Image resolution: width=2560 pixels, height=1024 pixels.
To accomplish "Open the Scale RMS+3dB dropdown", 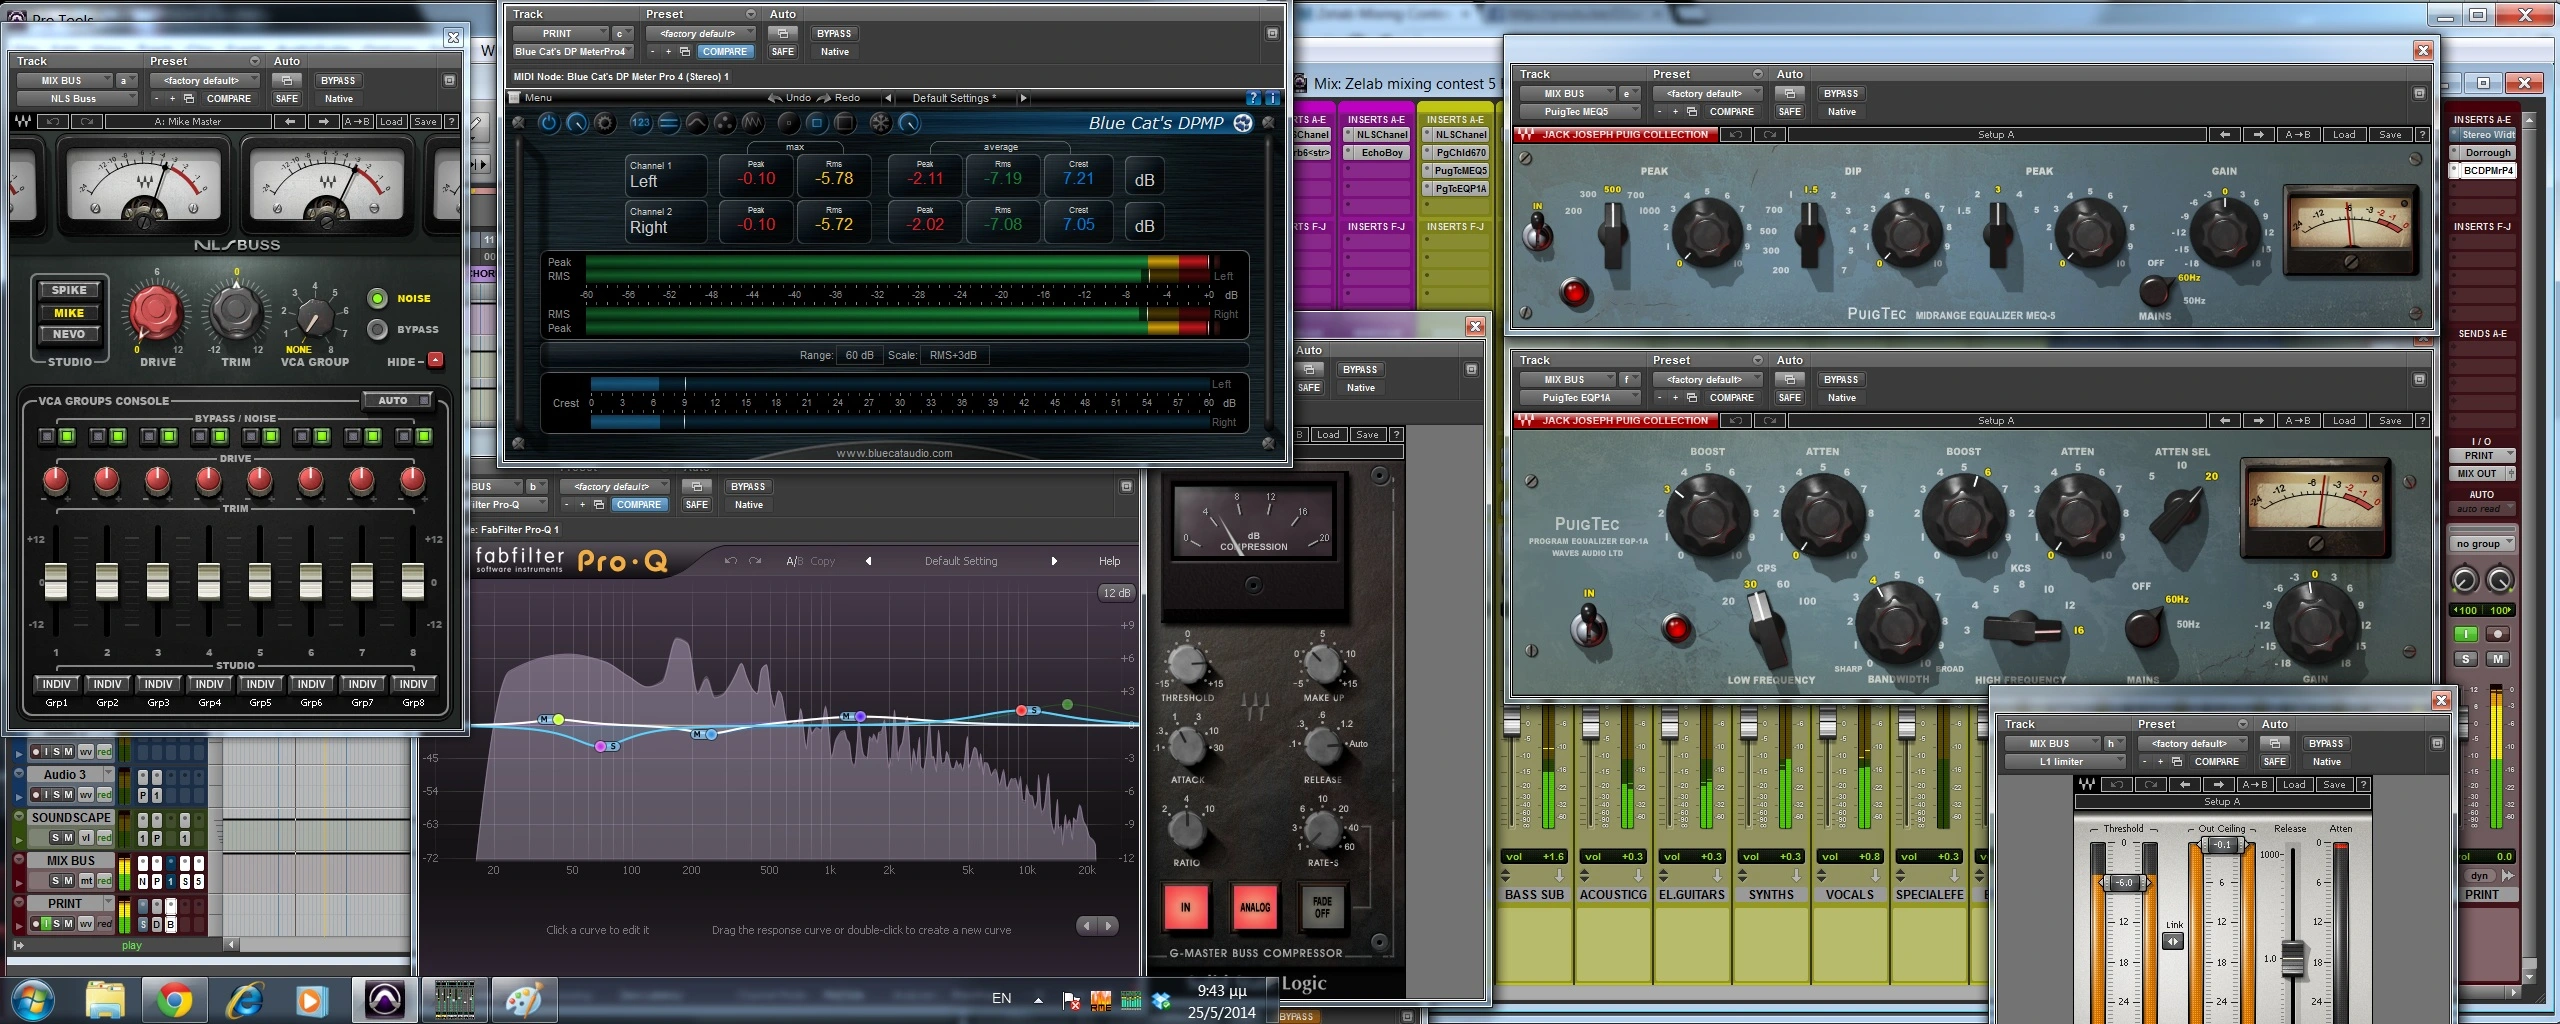I will [x=953, y=355].
